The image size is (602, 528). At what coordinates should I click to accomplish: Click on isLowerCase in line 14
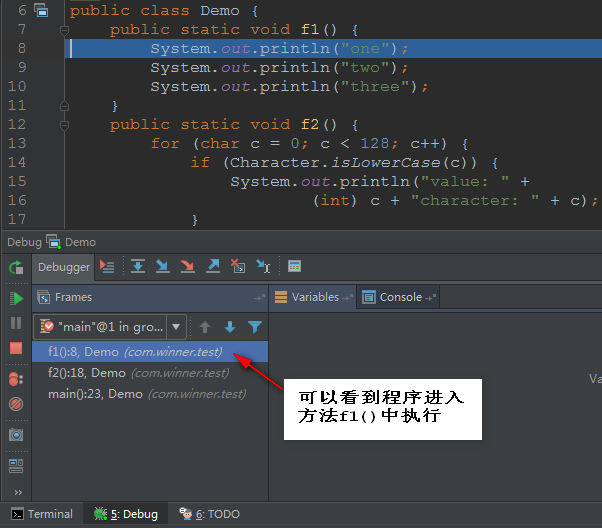[x=385, y=162]
